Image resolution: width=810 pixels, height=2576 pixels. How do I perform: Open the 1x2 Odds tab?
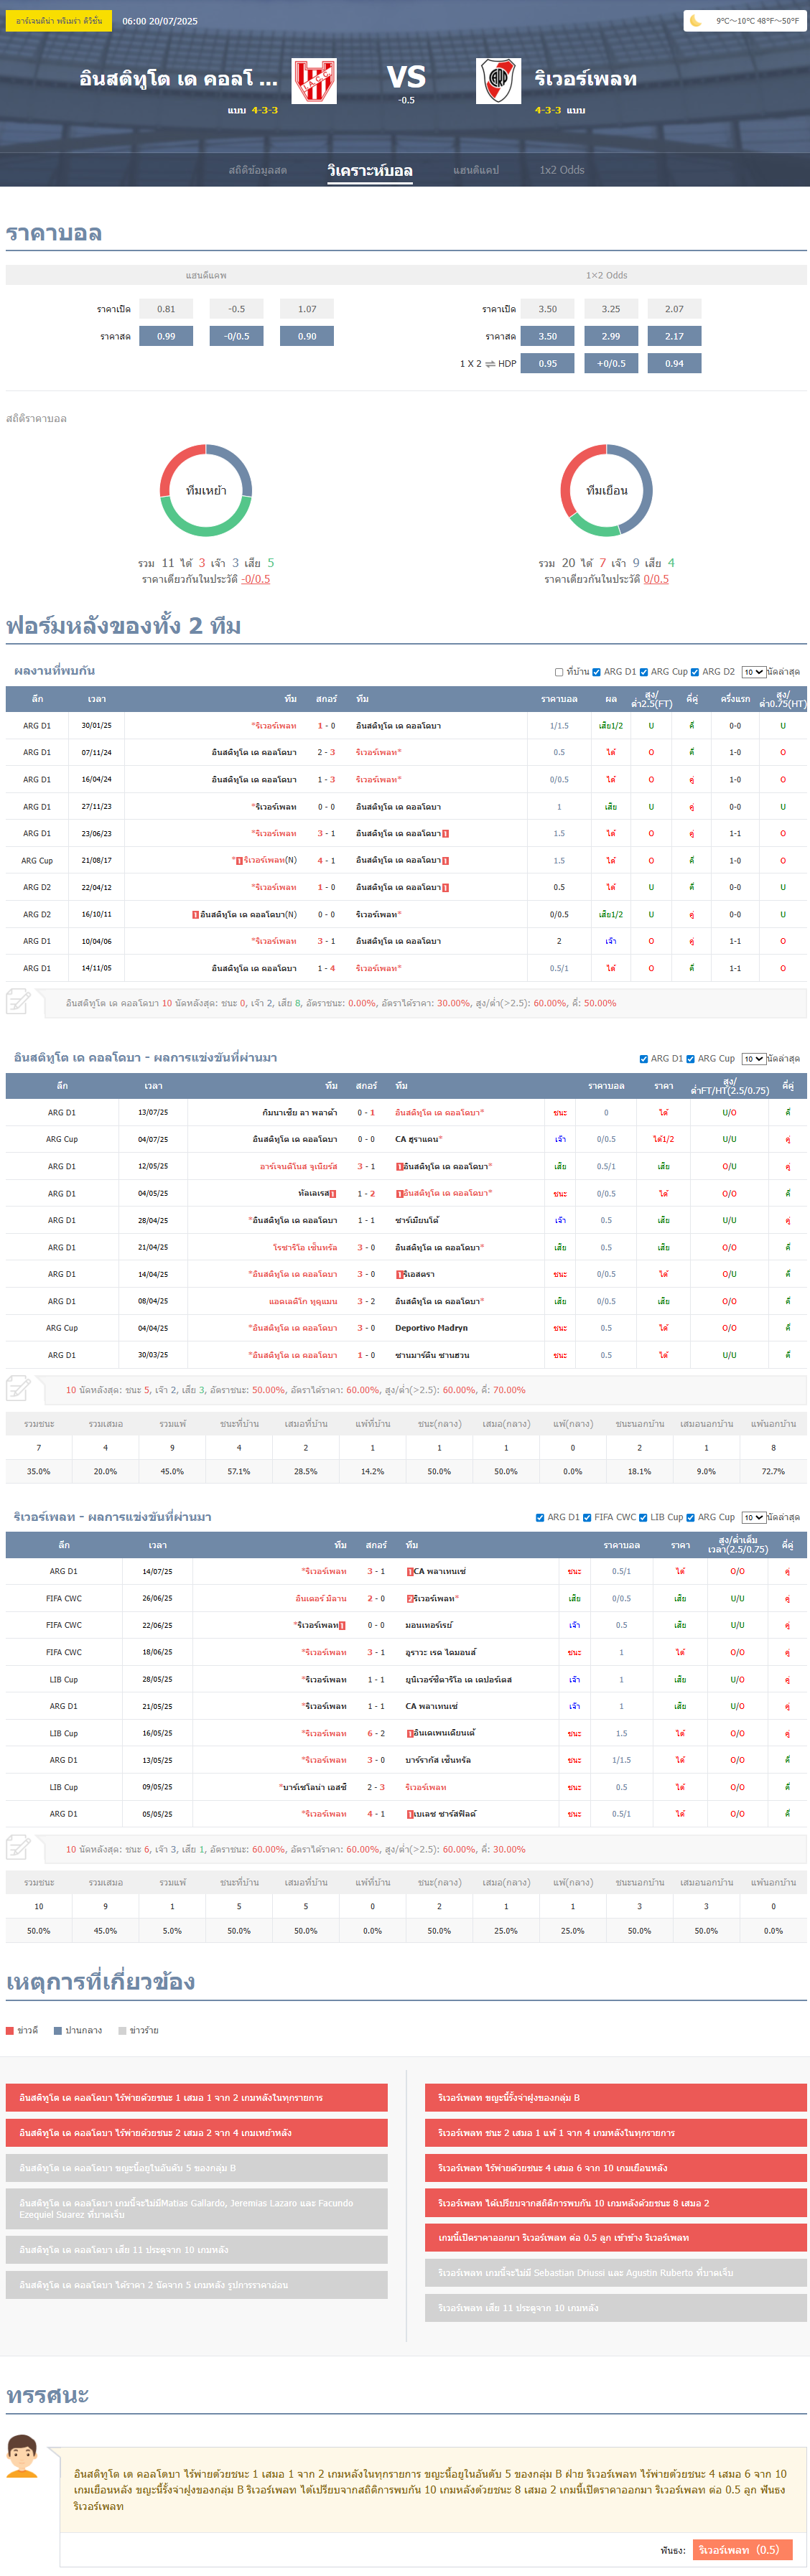[x=562, y=170]
